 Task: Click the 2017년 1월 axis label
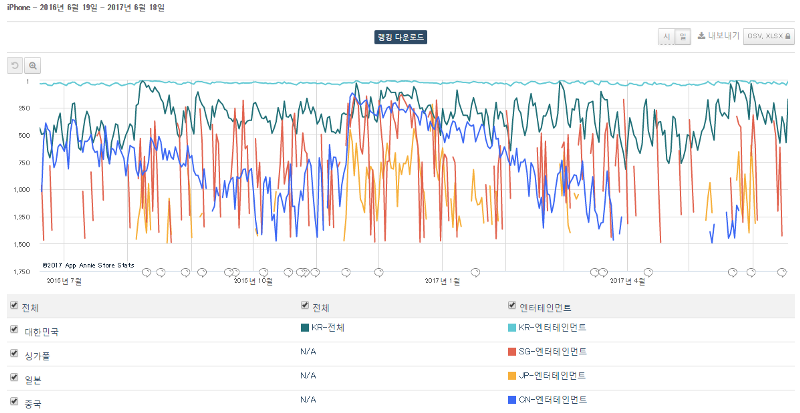click(x=442, y=281)
